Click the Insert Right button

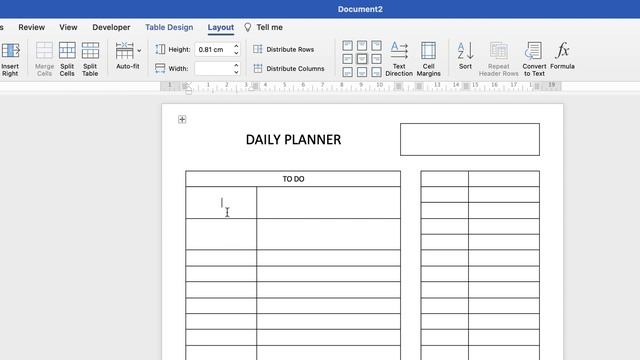[10, 59]
